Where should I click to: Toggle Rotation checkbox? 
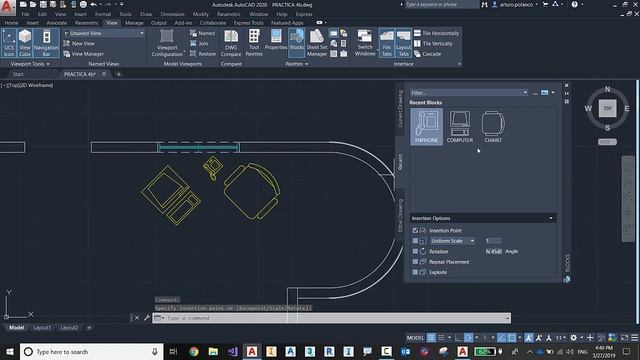pyautogui.click(x=415, y=251)
